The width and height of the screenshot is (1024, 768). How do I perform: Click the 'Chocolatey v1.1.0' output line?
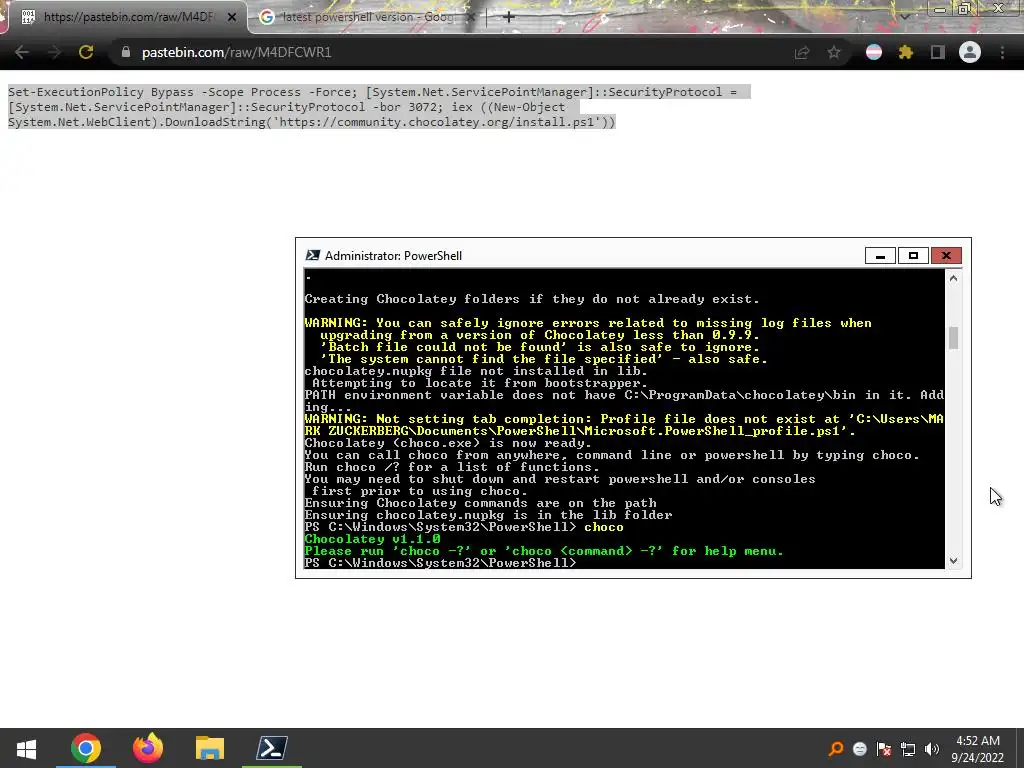click(x=372, y=539)
